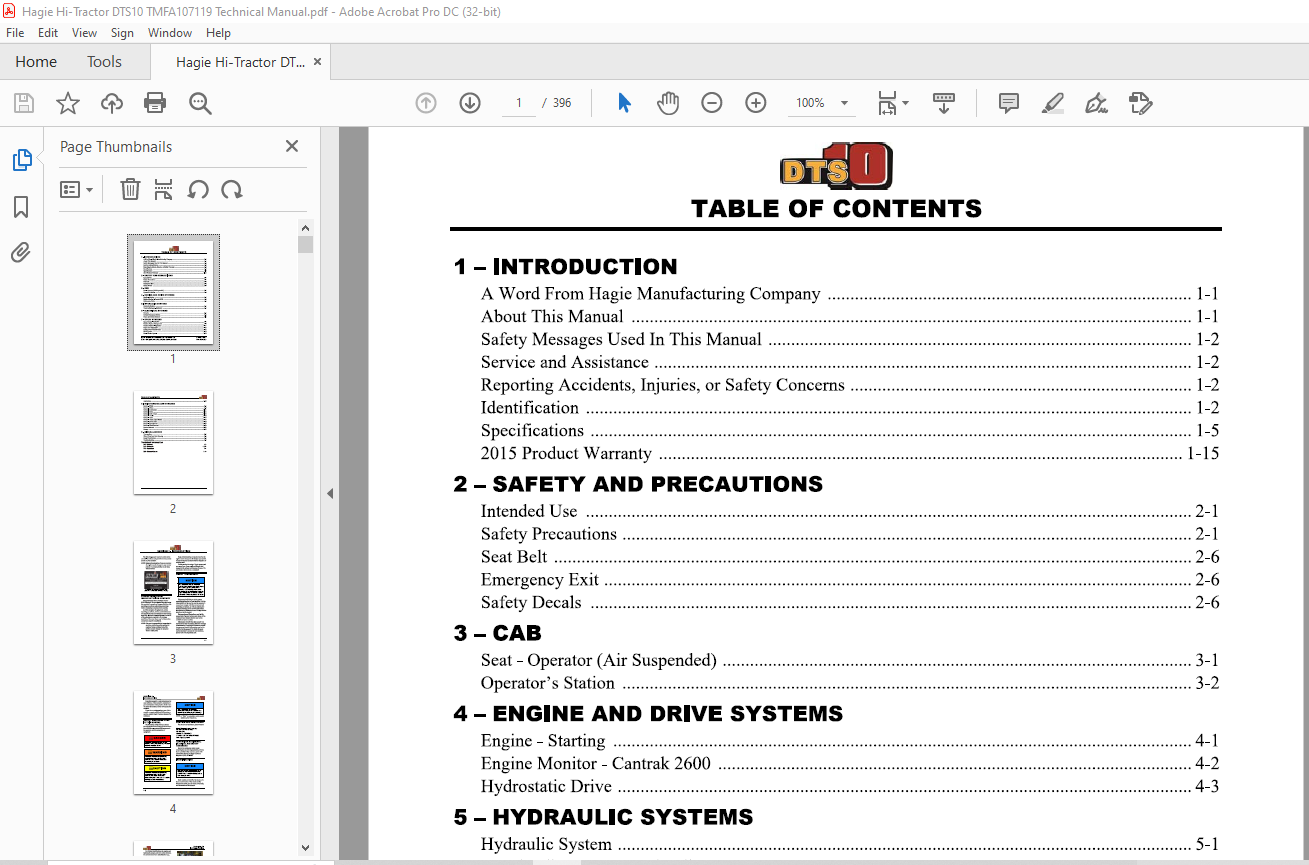The height and width of the screenshot is (865, 1309).
Task: Open the File menu
Action: [15, 33]
